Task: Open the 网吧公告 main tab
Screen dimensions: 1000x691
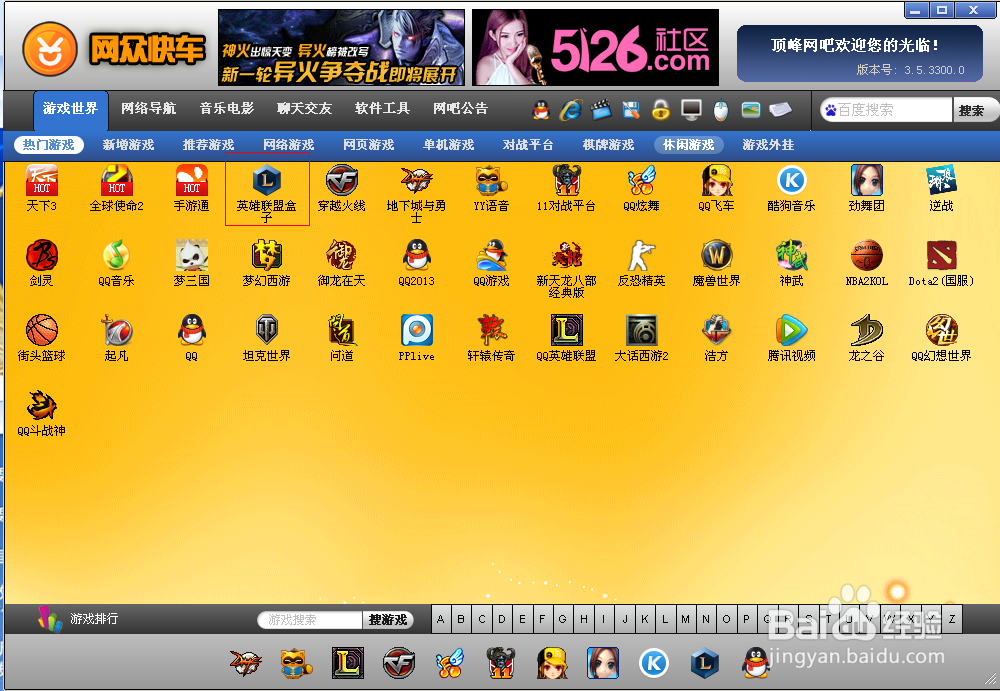Action: tap(460, 108)
